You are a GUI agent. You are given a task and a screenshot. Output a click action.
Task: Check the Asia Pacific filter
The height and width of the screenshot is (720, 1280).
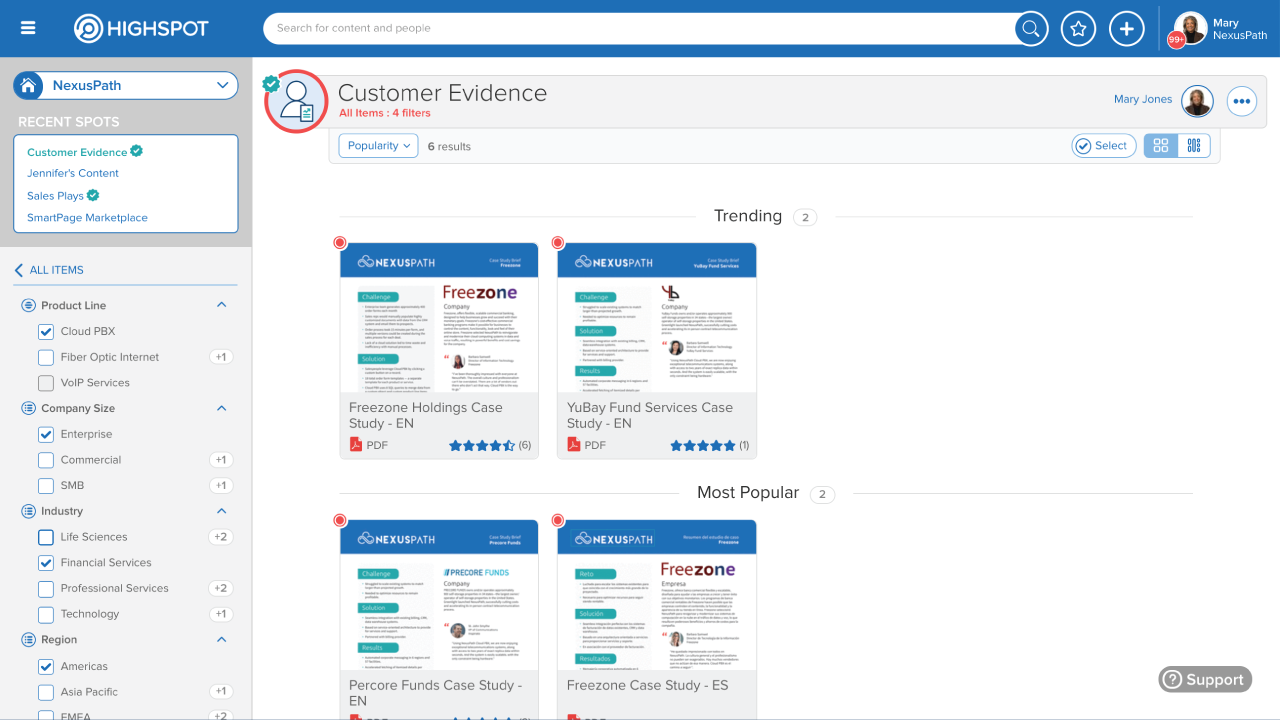coord(46,692)
